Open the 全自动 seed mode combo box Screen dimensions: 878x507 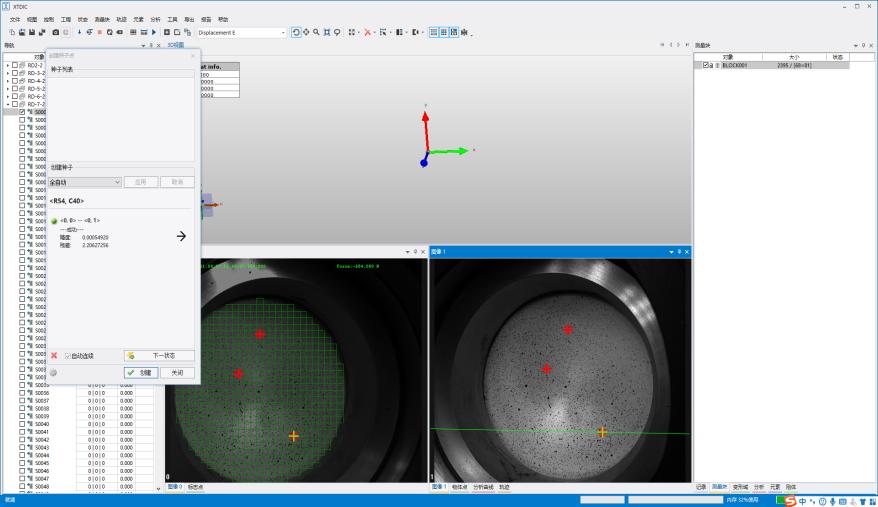click(85, 182)
